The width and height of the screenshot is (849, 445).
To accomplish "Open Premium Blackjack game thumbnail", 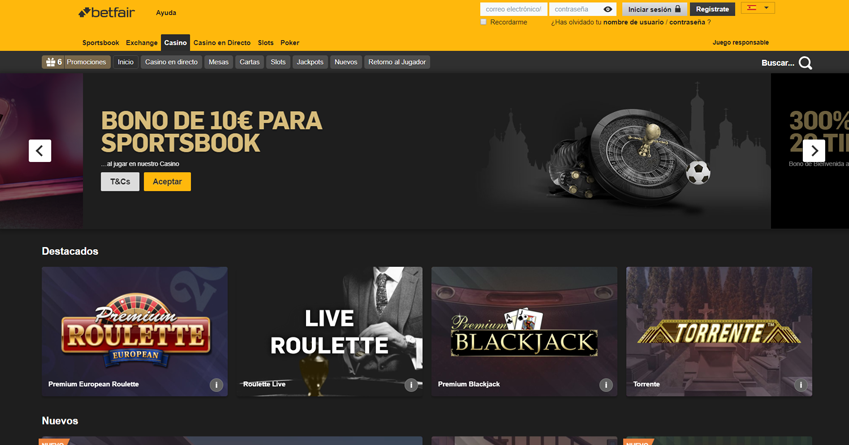I will (x=524, y=331).
